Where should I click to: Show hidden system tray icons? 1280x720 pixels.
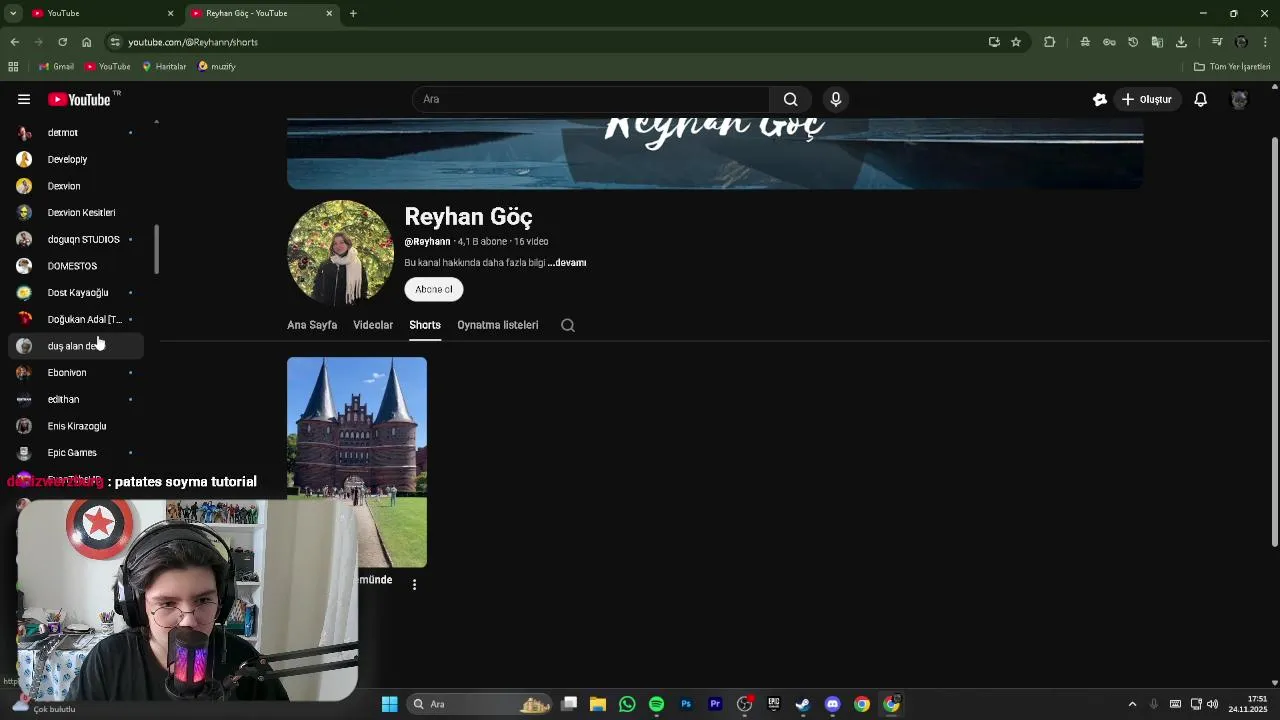1132,704
